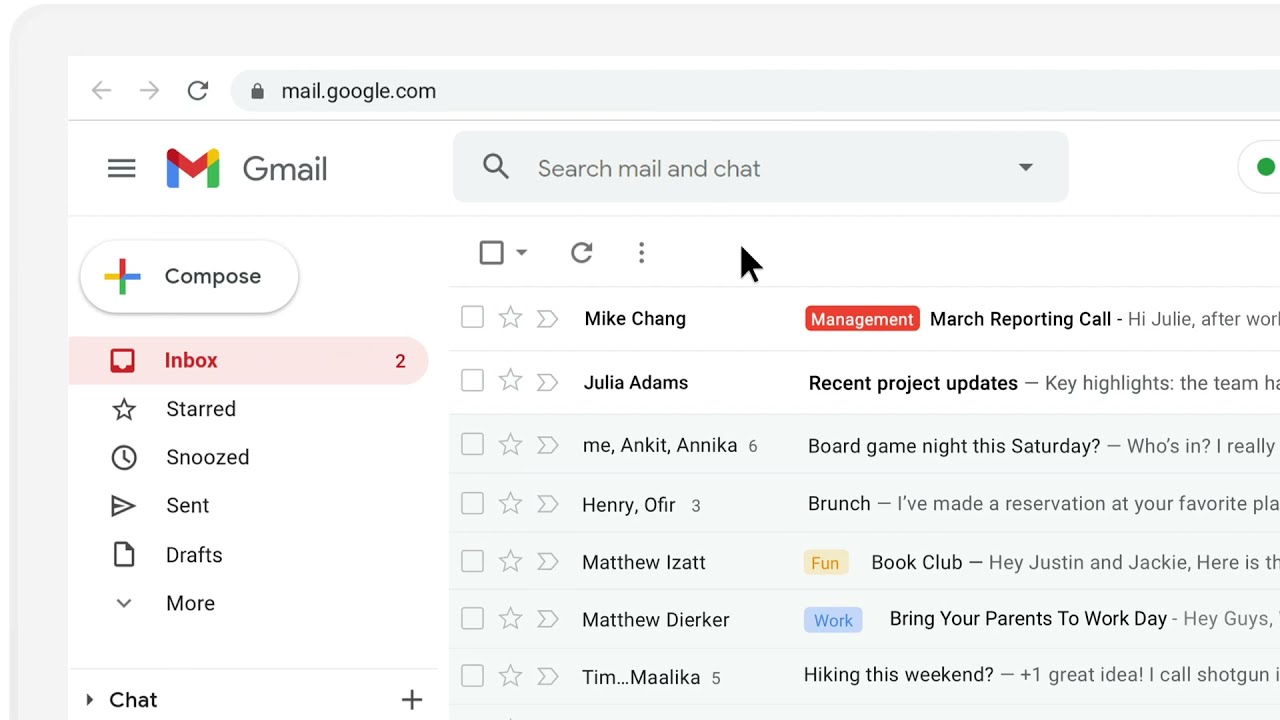Mark Julia Adams email as important

547,382
